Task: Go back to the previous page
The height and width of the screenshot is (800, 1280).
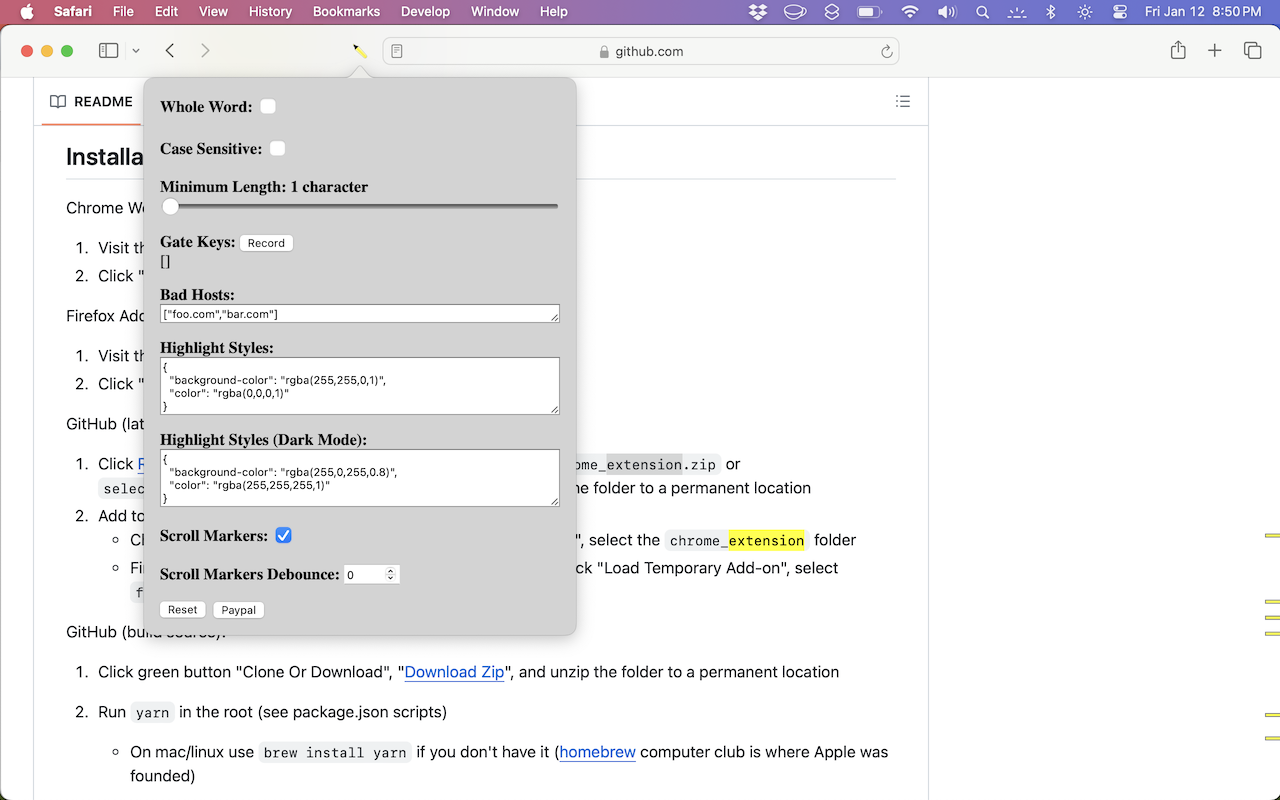Action: tap(170, 51)
